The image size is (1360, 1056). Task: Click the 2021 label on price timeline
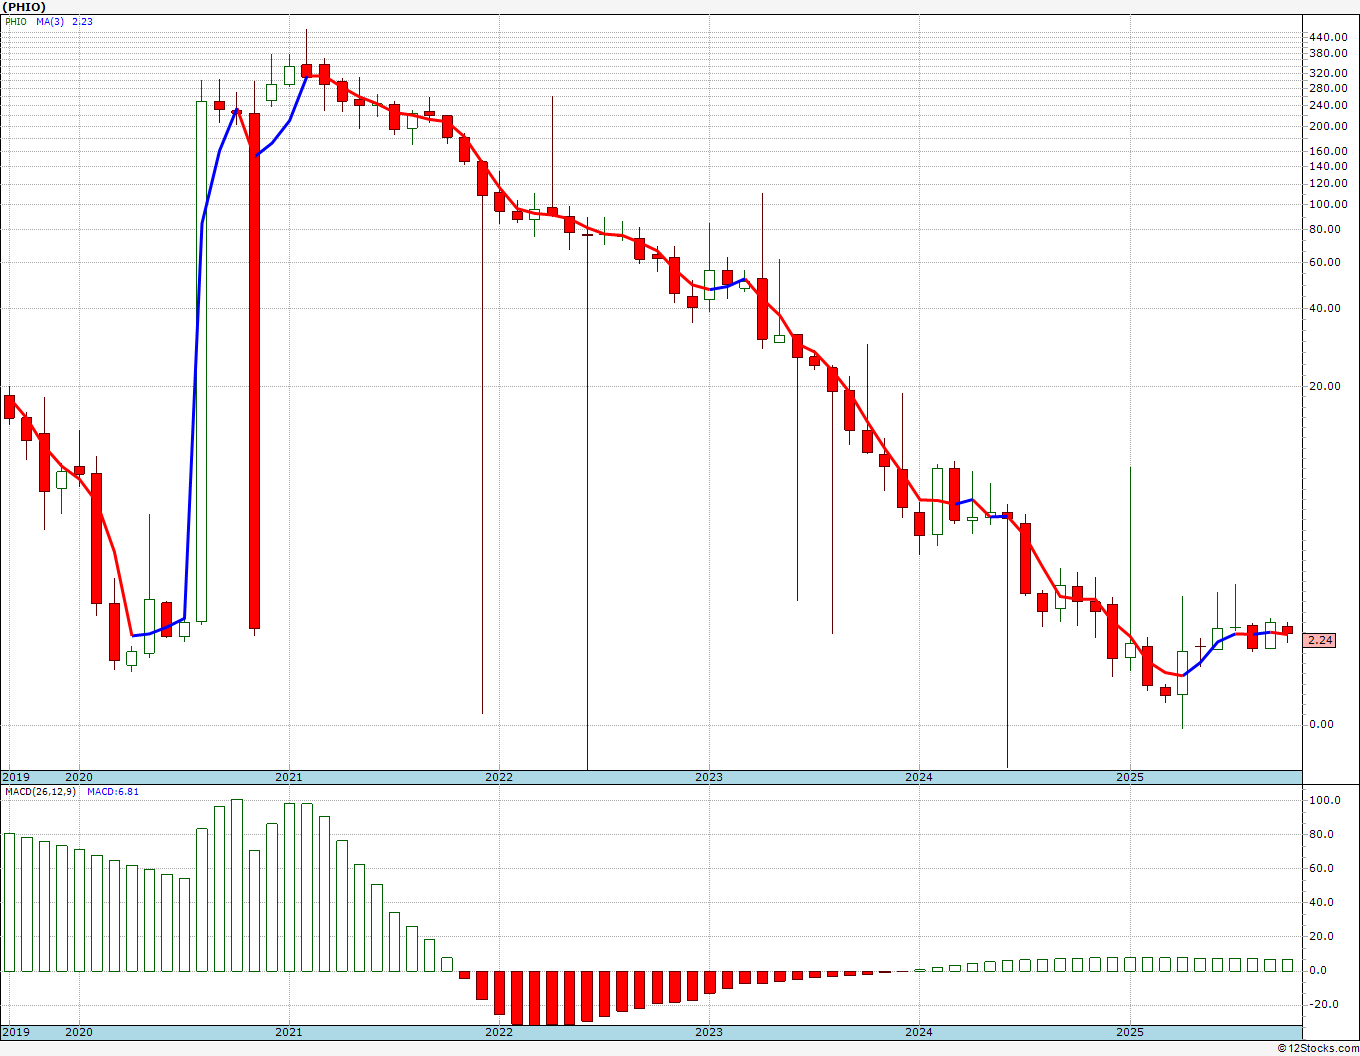288,777
